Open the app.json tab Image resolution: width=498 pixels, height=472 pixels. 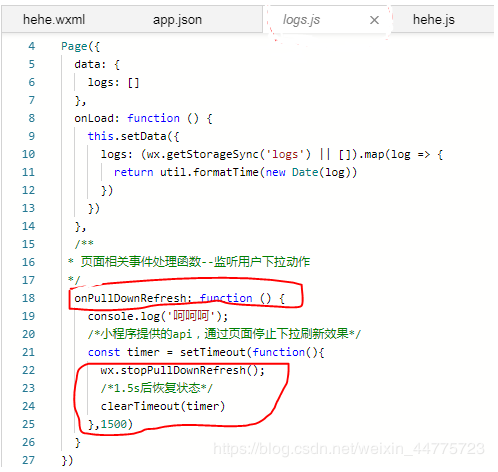tap(177, 20)
